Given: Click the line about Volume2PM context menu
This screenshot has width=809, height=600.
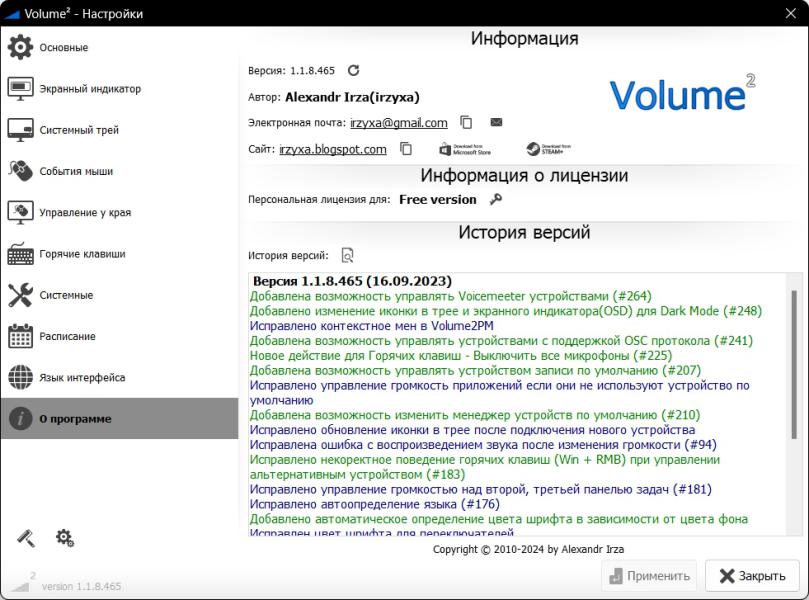Looking at the screenshot, I should click(x=371, y=326).
